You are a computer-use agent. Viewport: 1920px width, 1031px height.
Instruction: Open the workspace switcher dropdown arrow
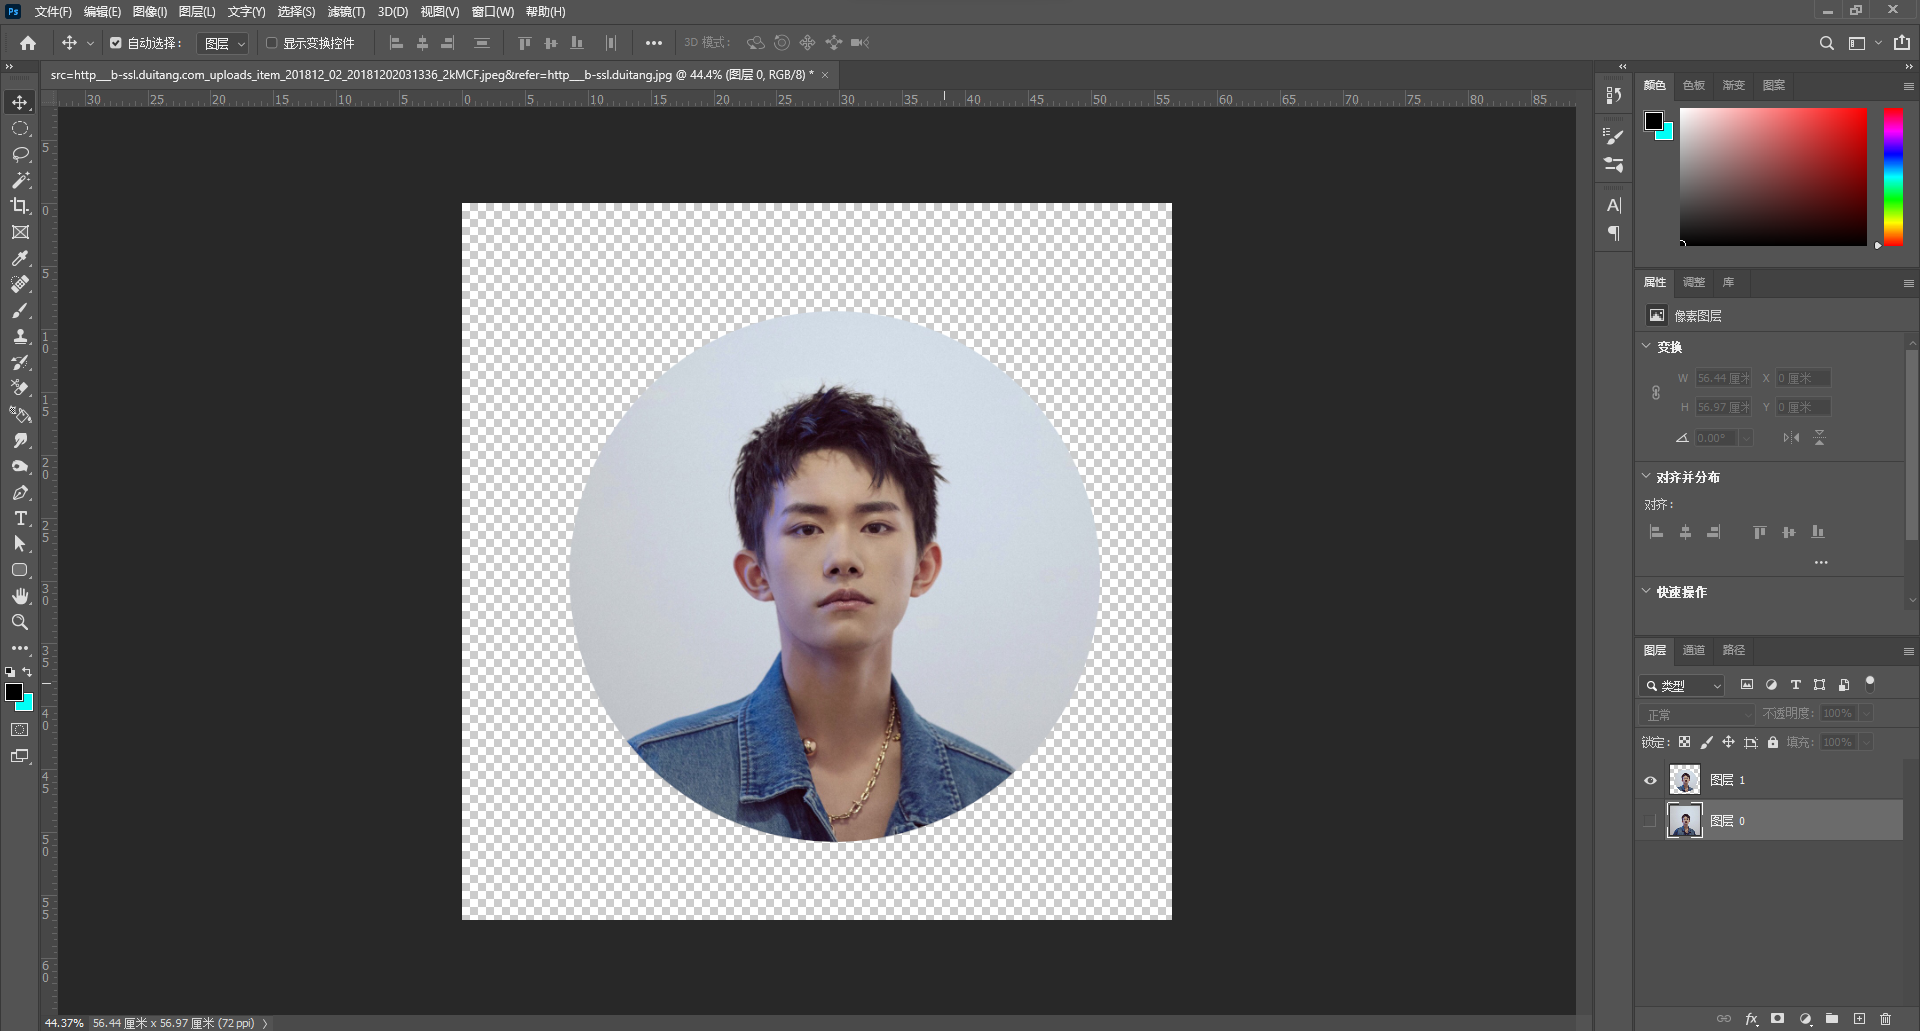click(1878, 43)
